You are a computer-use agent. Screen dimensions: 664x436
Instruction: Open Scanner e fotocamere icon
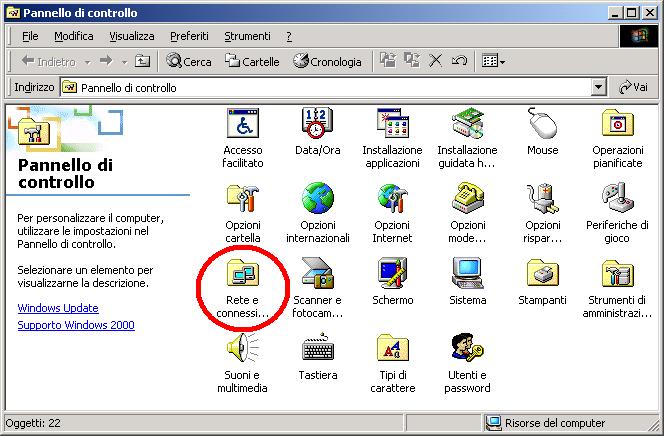point(317,273)
